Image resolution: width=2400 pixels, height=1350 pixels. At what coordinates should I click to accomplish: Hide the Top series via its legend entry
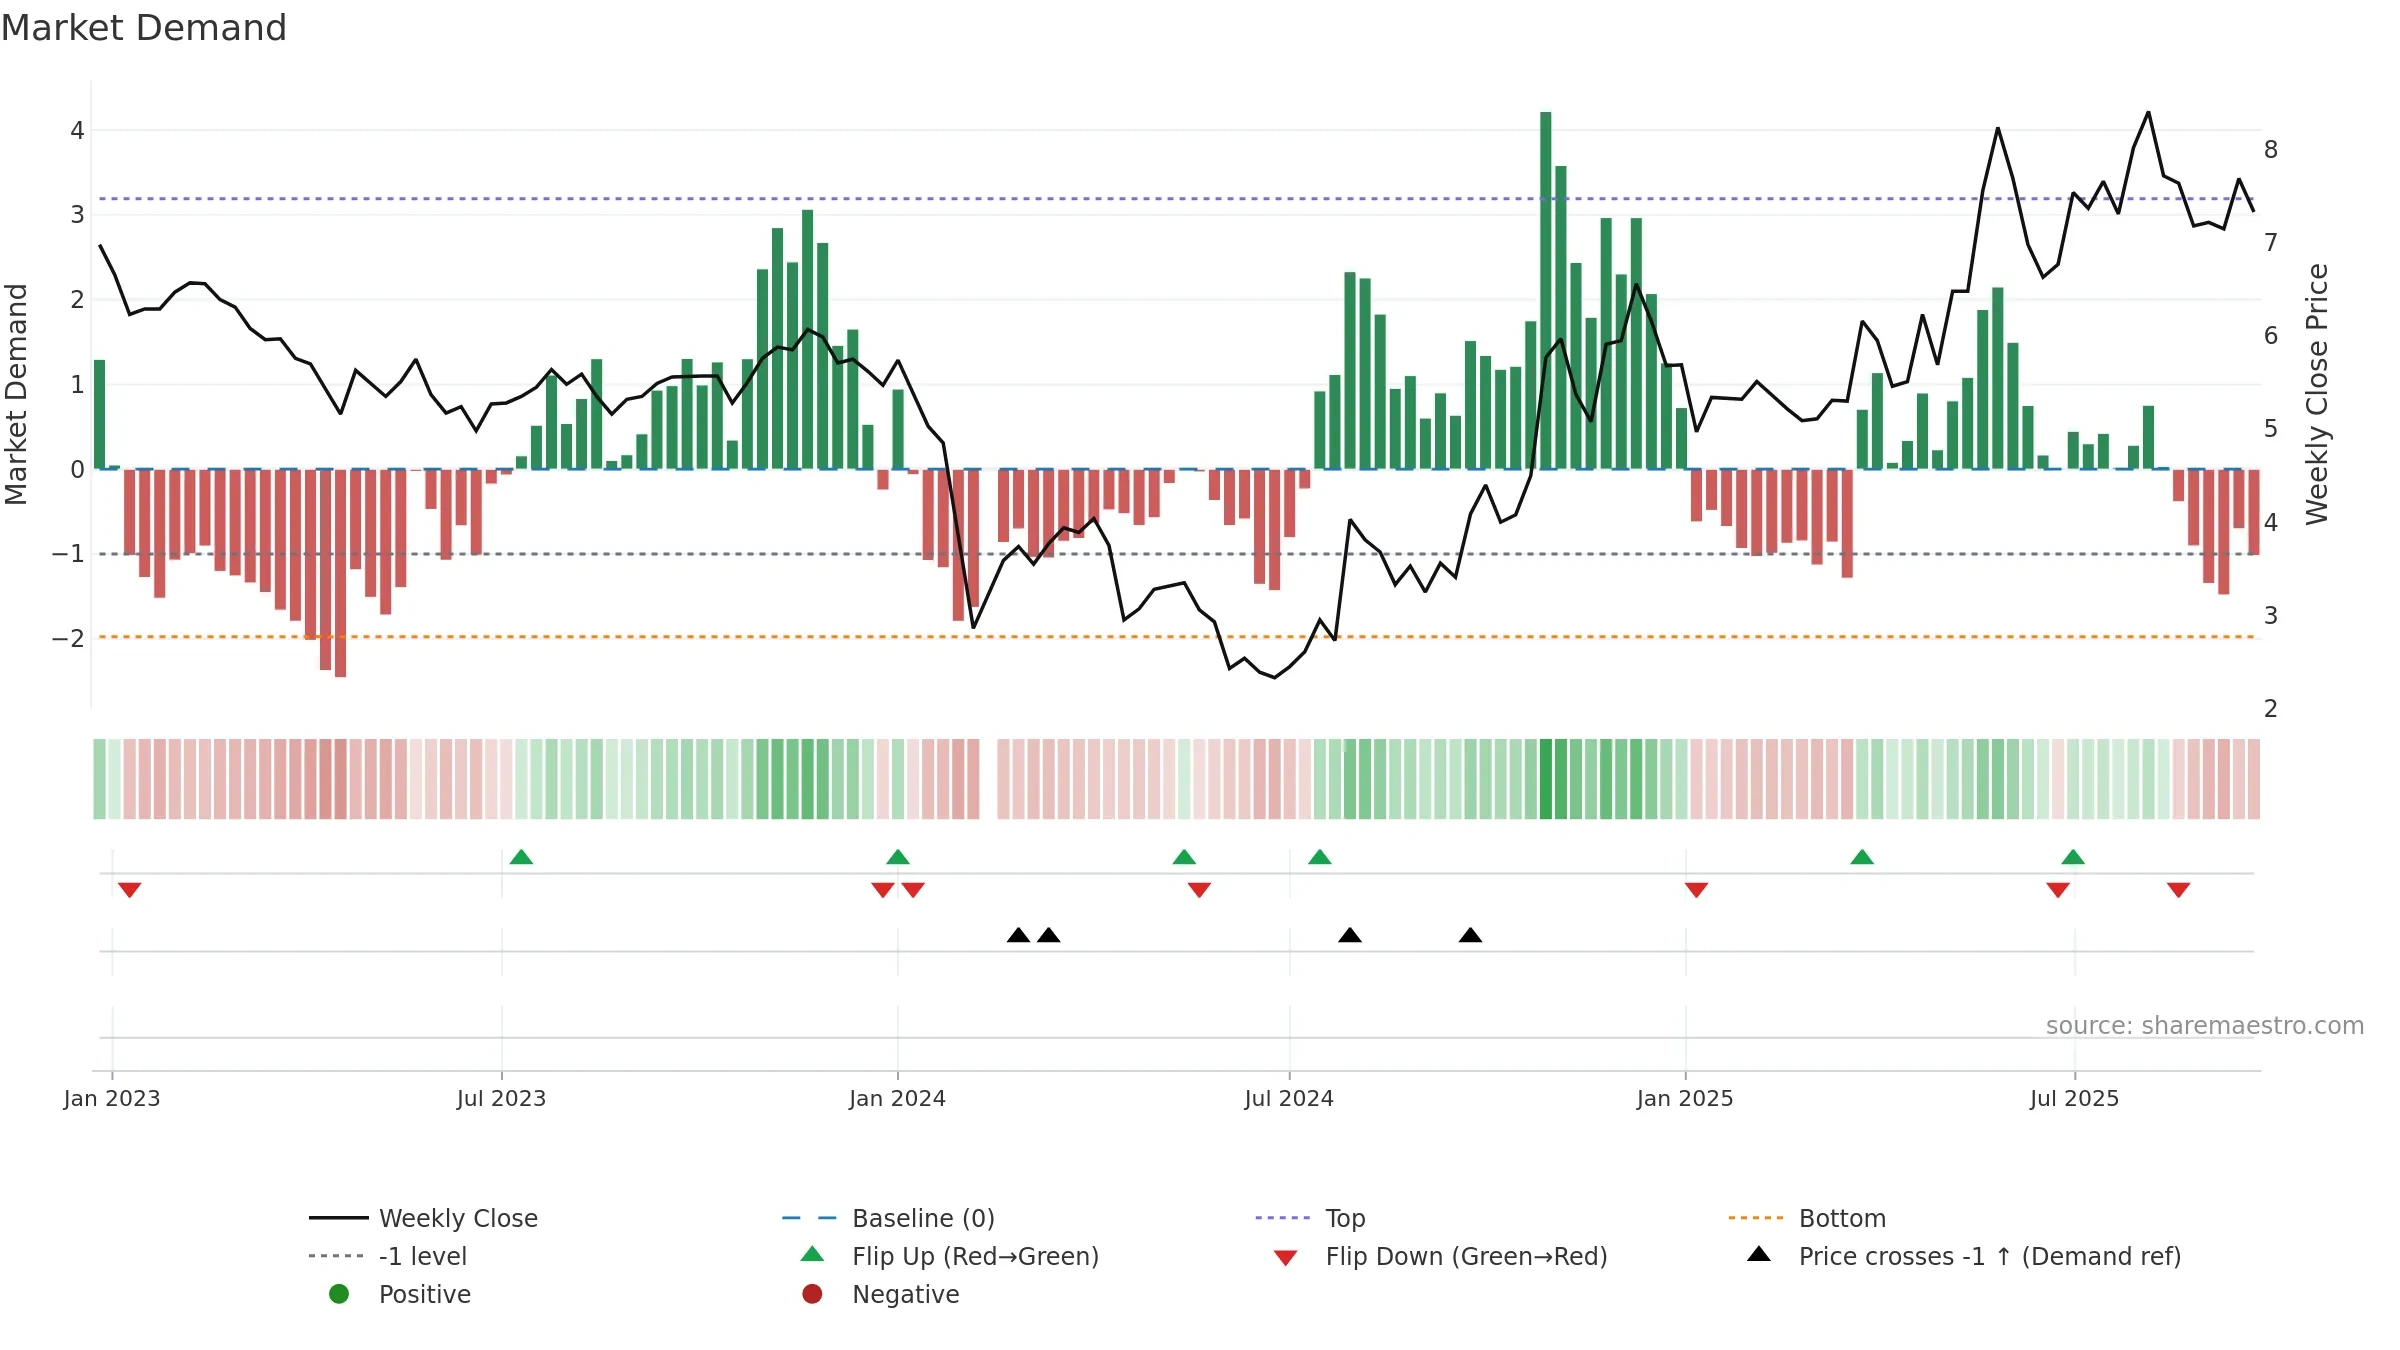1310,1218
